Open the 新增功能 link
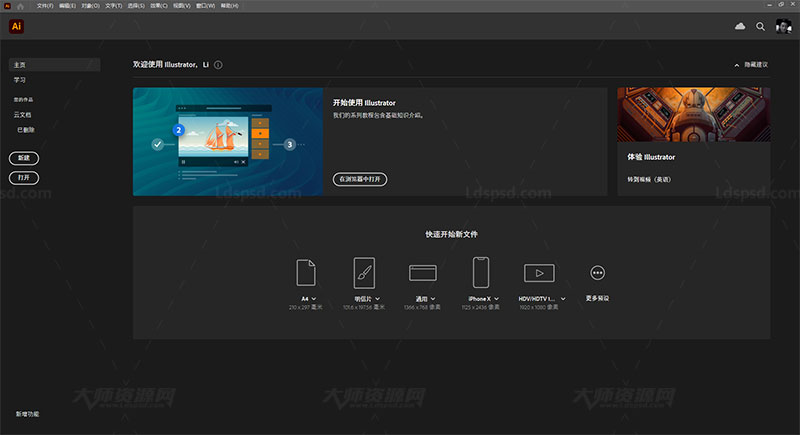 [28, 414]
